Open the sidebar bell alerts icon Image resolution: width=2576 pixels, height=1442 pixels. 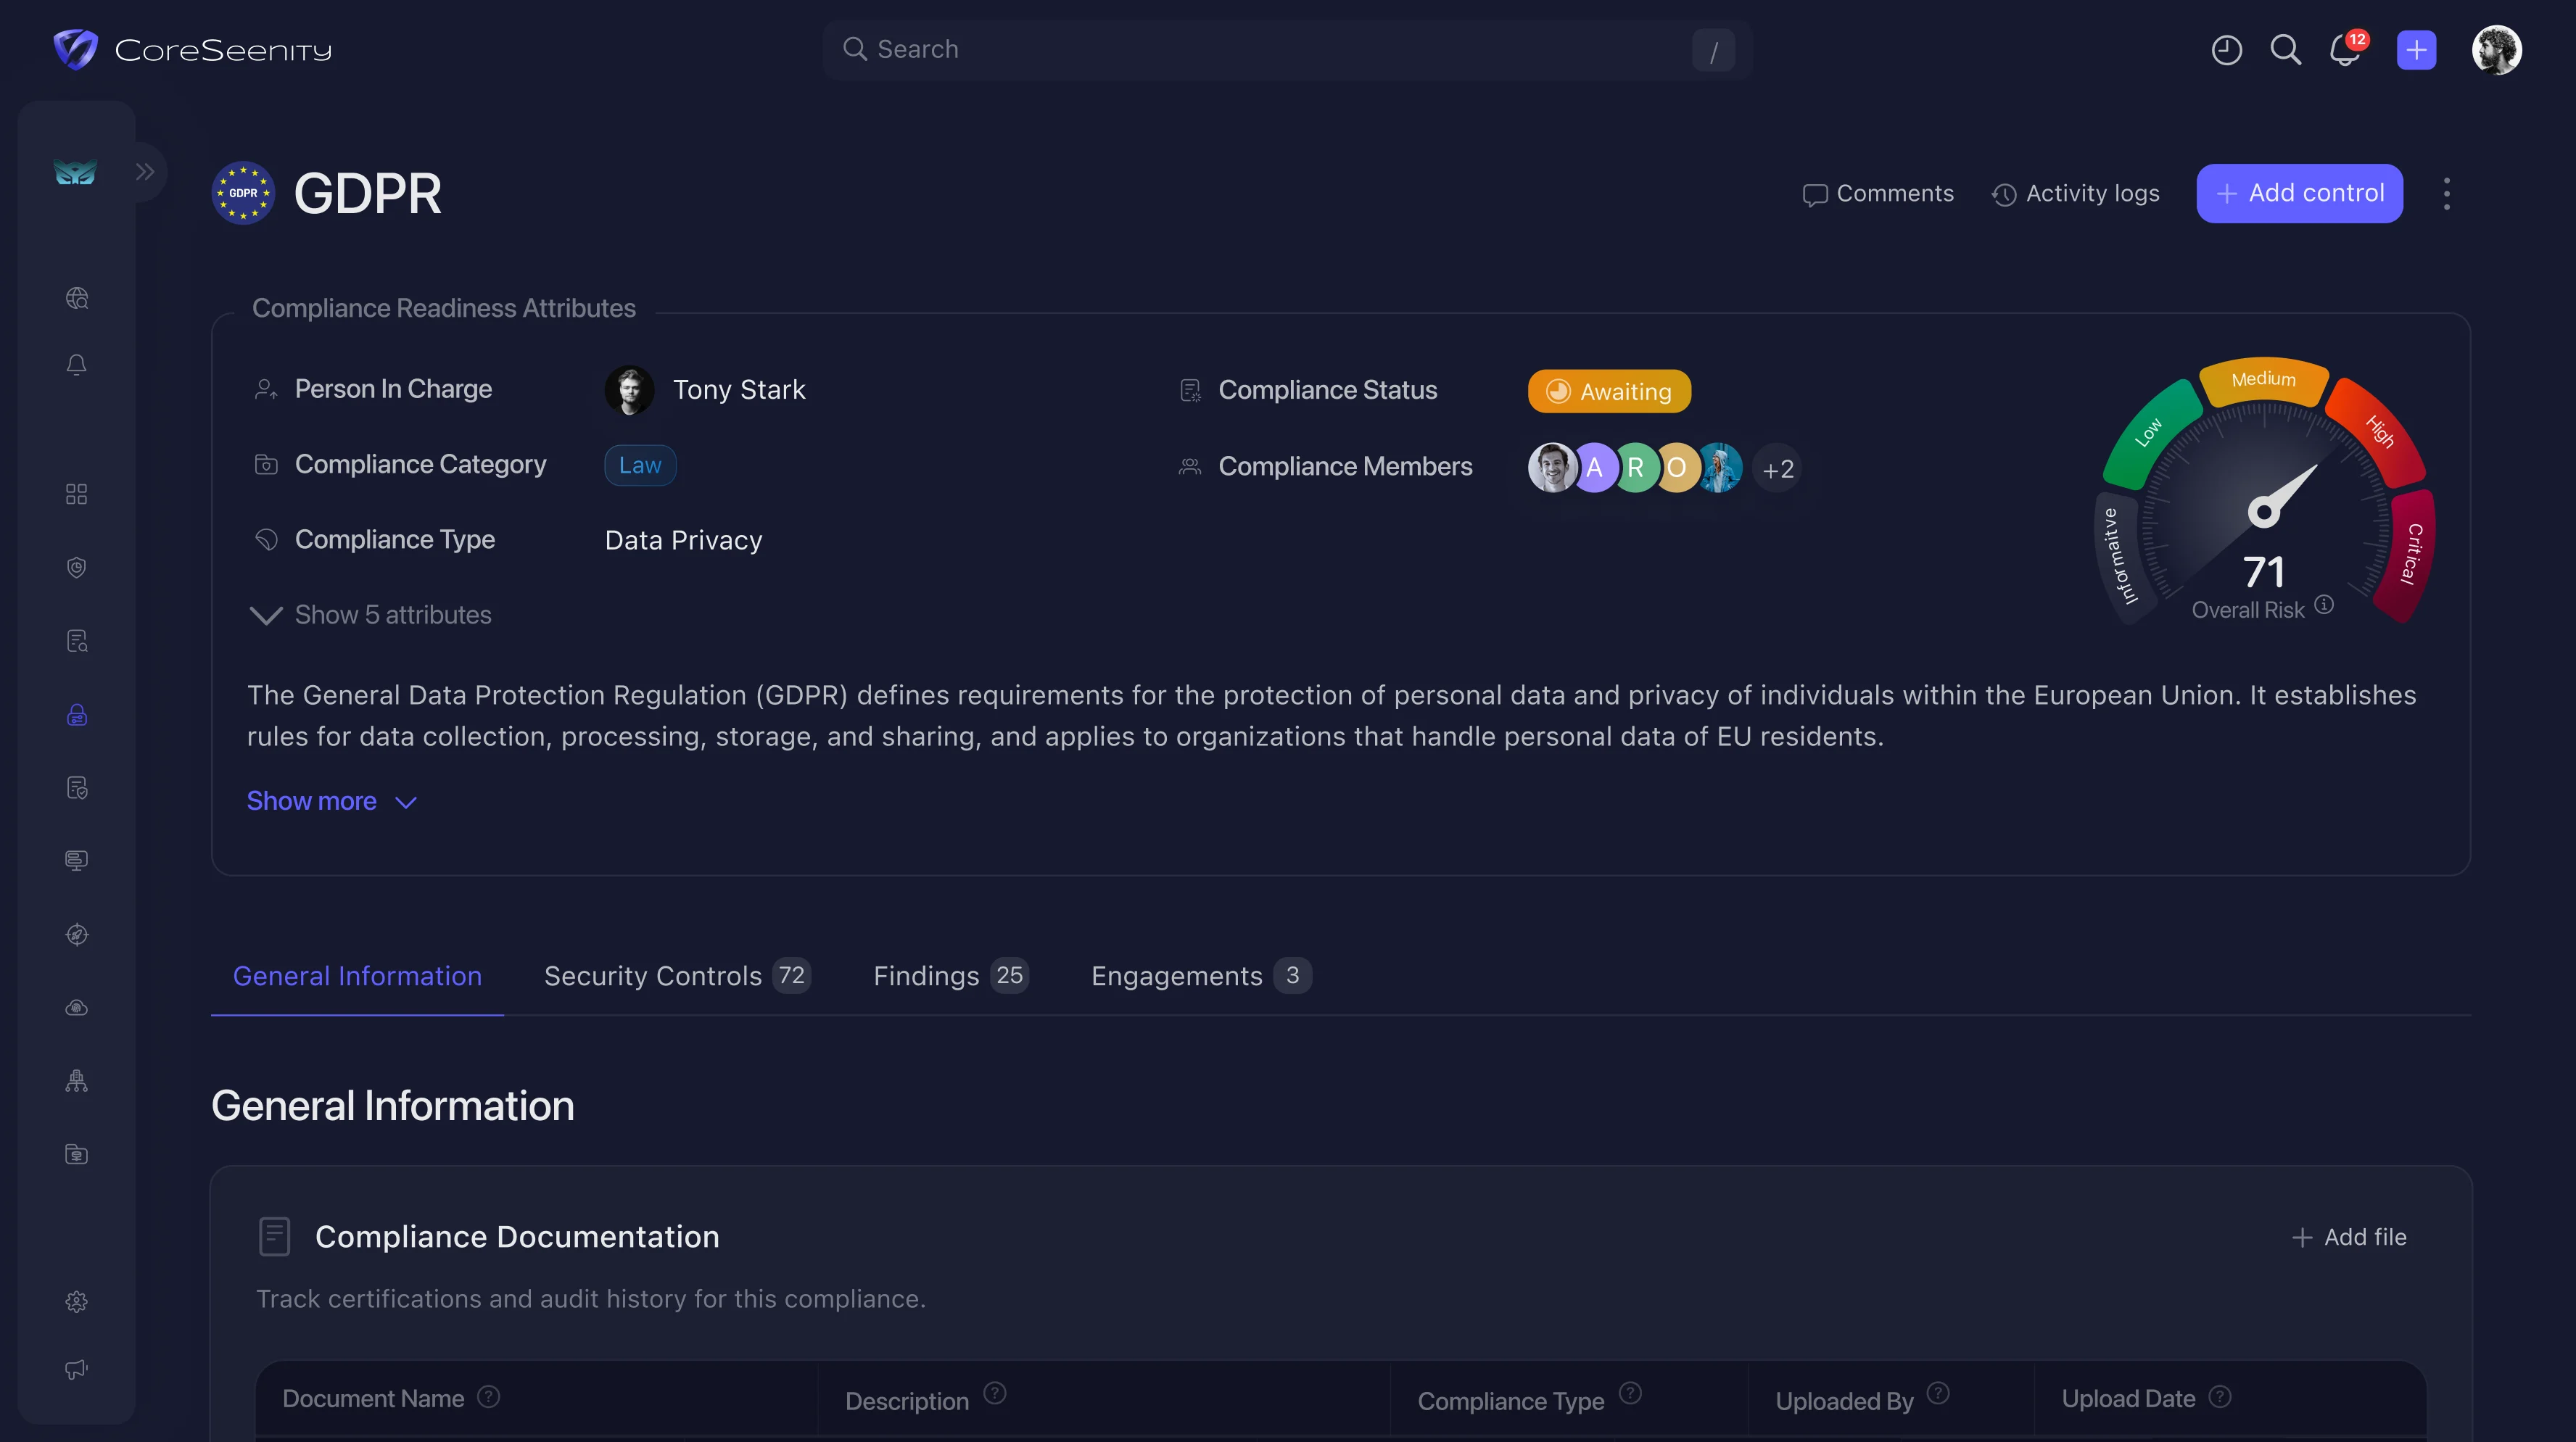coord(77,365)
